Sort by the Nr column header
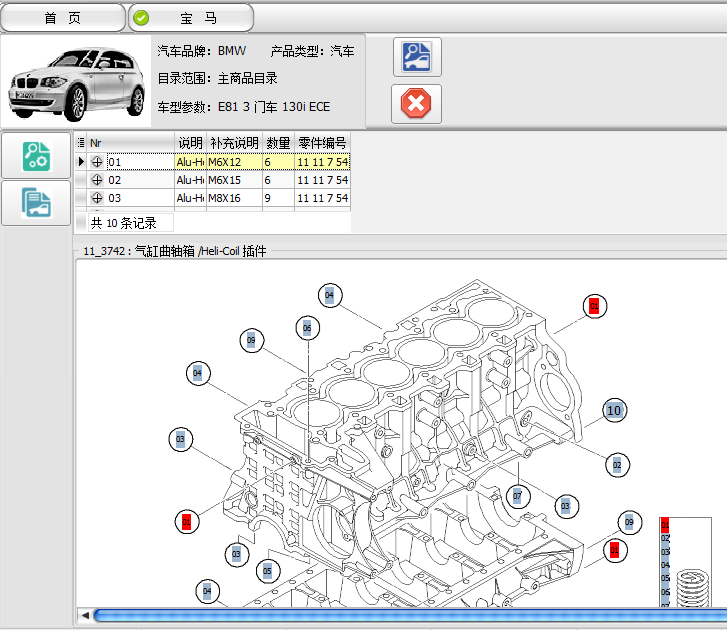This screenshot has height=630, width=727. tap(131, 143)
